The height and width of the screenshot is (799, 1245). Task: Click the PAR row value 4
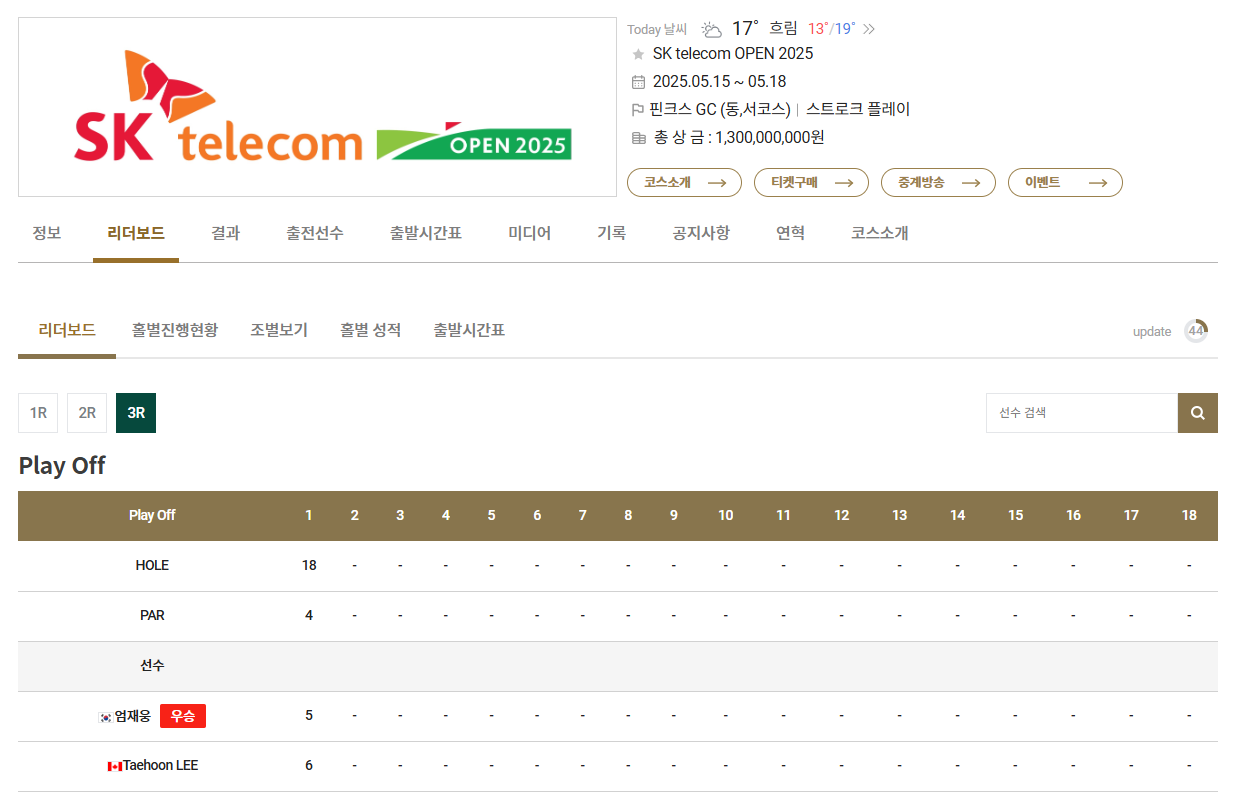[x=309, y=616]
